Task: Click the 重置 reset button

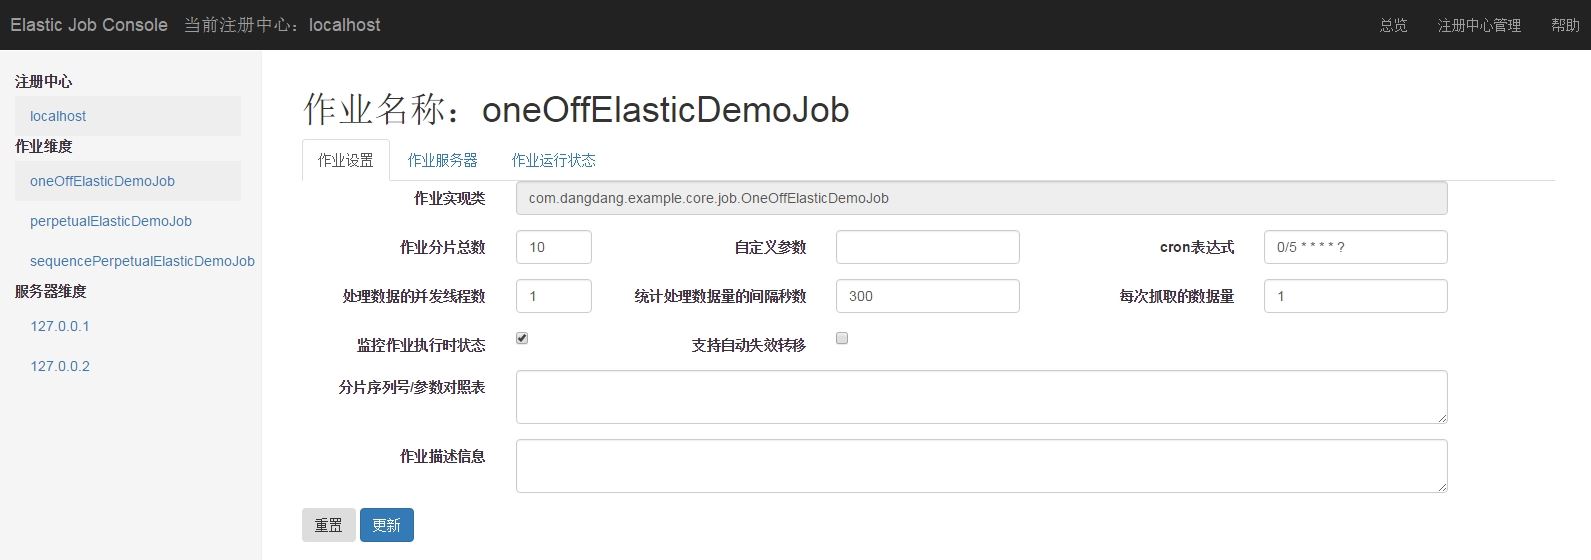Action: 328,525
